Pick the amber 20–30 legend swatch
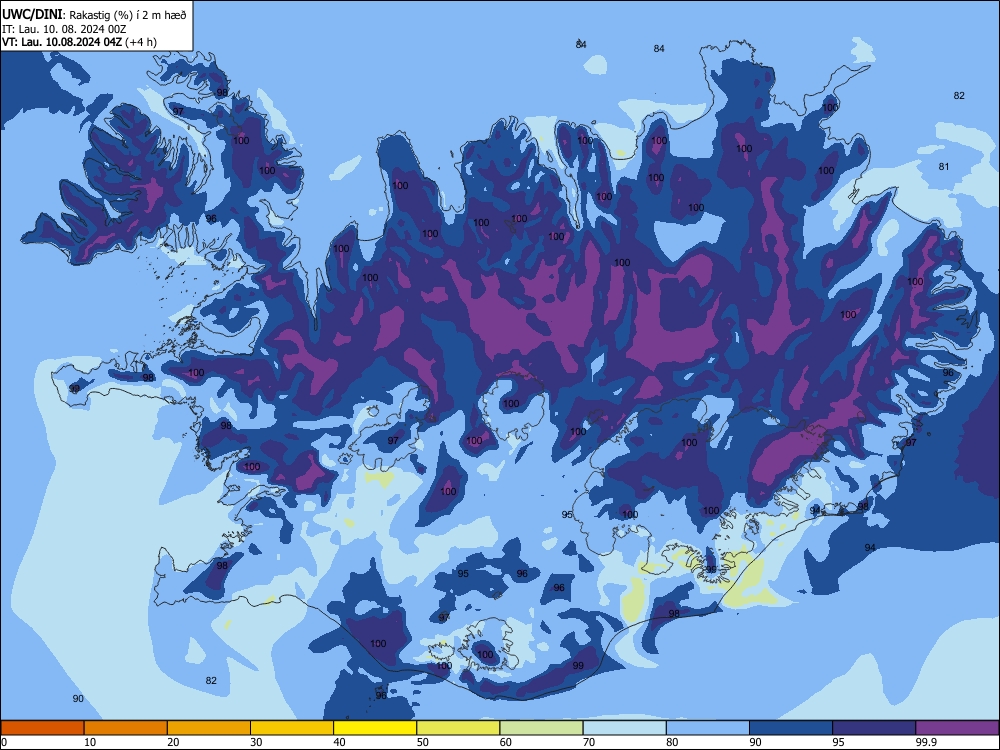This screenshot has width=1000, height=750. coord(209,728)
